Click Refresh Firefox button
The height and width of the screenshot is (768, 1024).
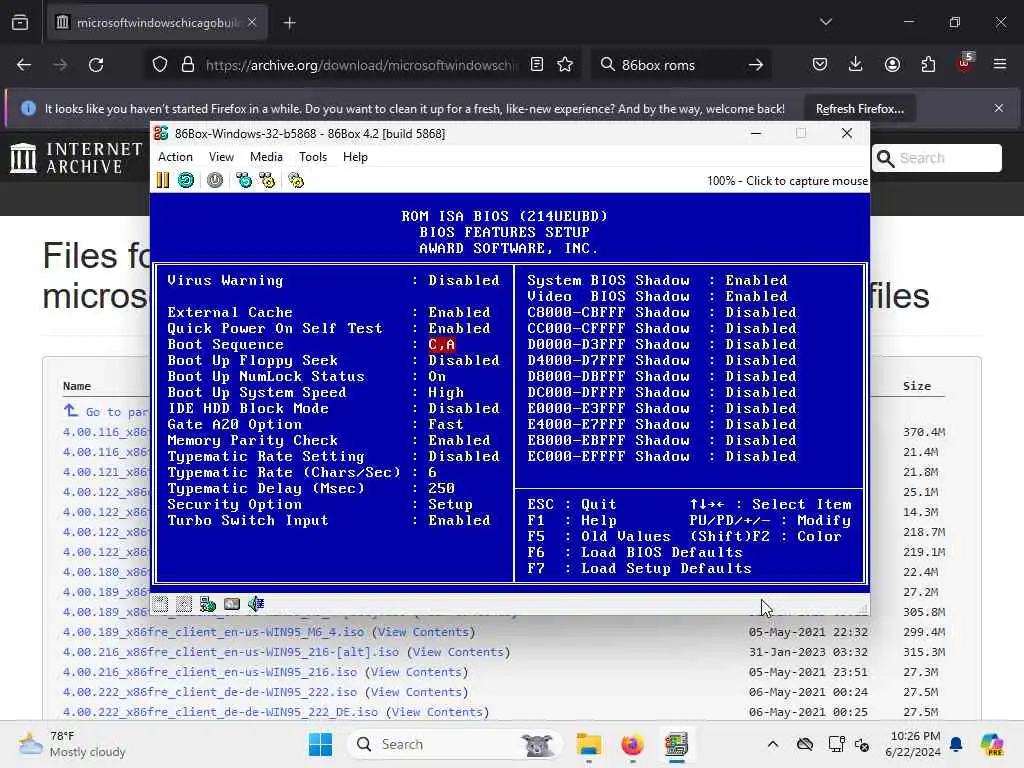(x=859, y=109)
